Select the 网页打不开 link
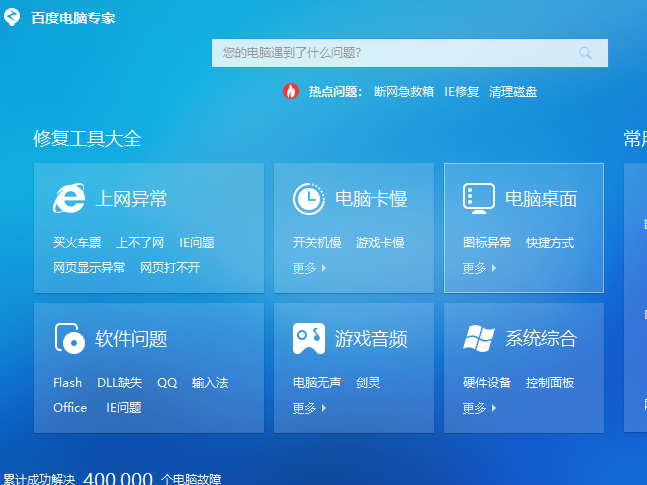The height and width of the screenshot is (485, 647). pyautogui.click(x=170, y=267)
